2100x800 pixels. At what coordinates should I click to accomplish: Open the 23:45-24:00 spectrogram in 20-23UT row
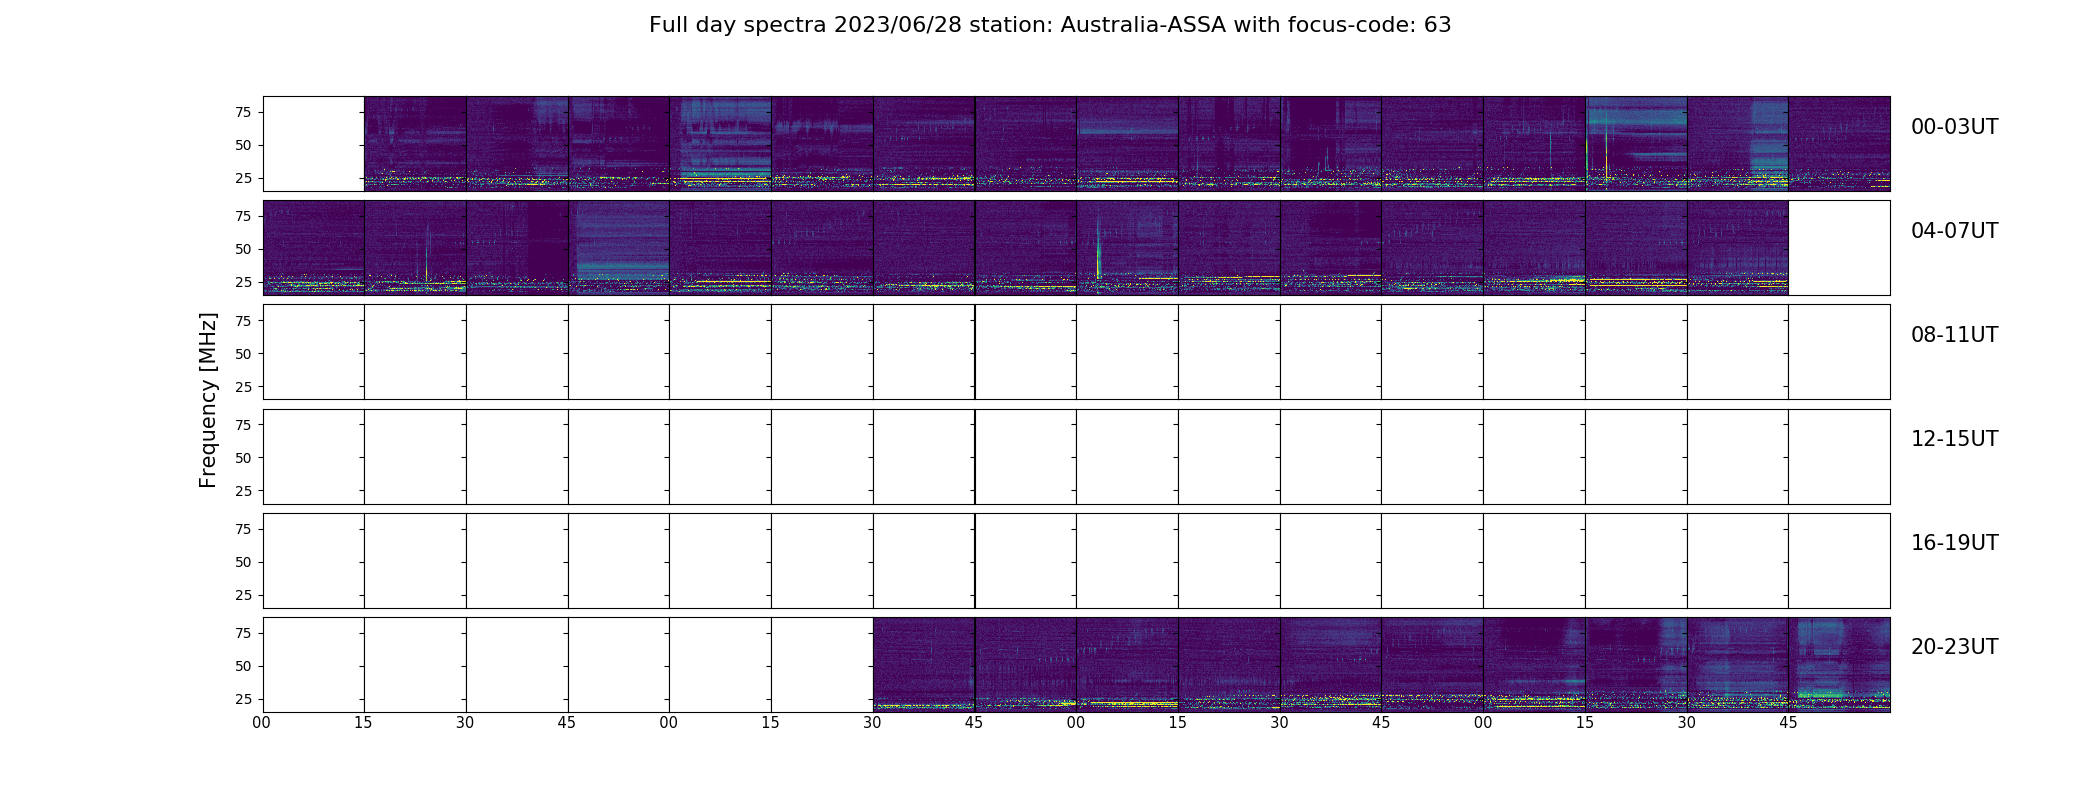click(x=1839, y=665)
